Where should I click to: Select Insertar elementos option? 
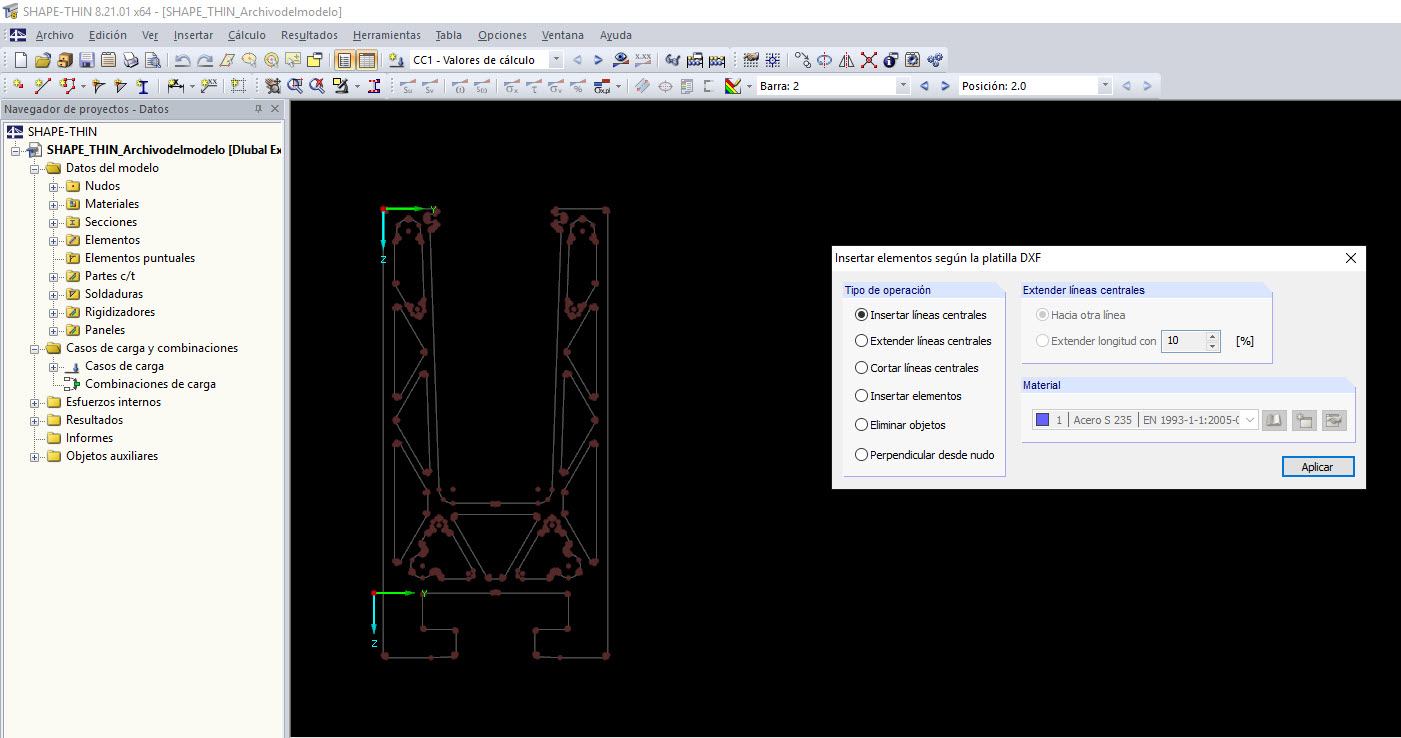(908, 396)
